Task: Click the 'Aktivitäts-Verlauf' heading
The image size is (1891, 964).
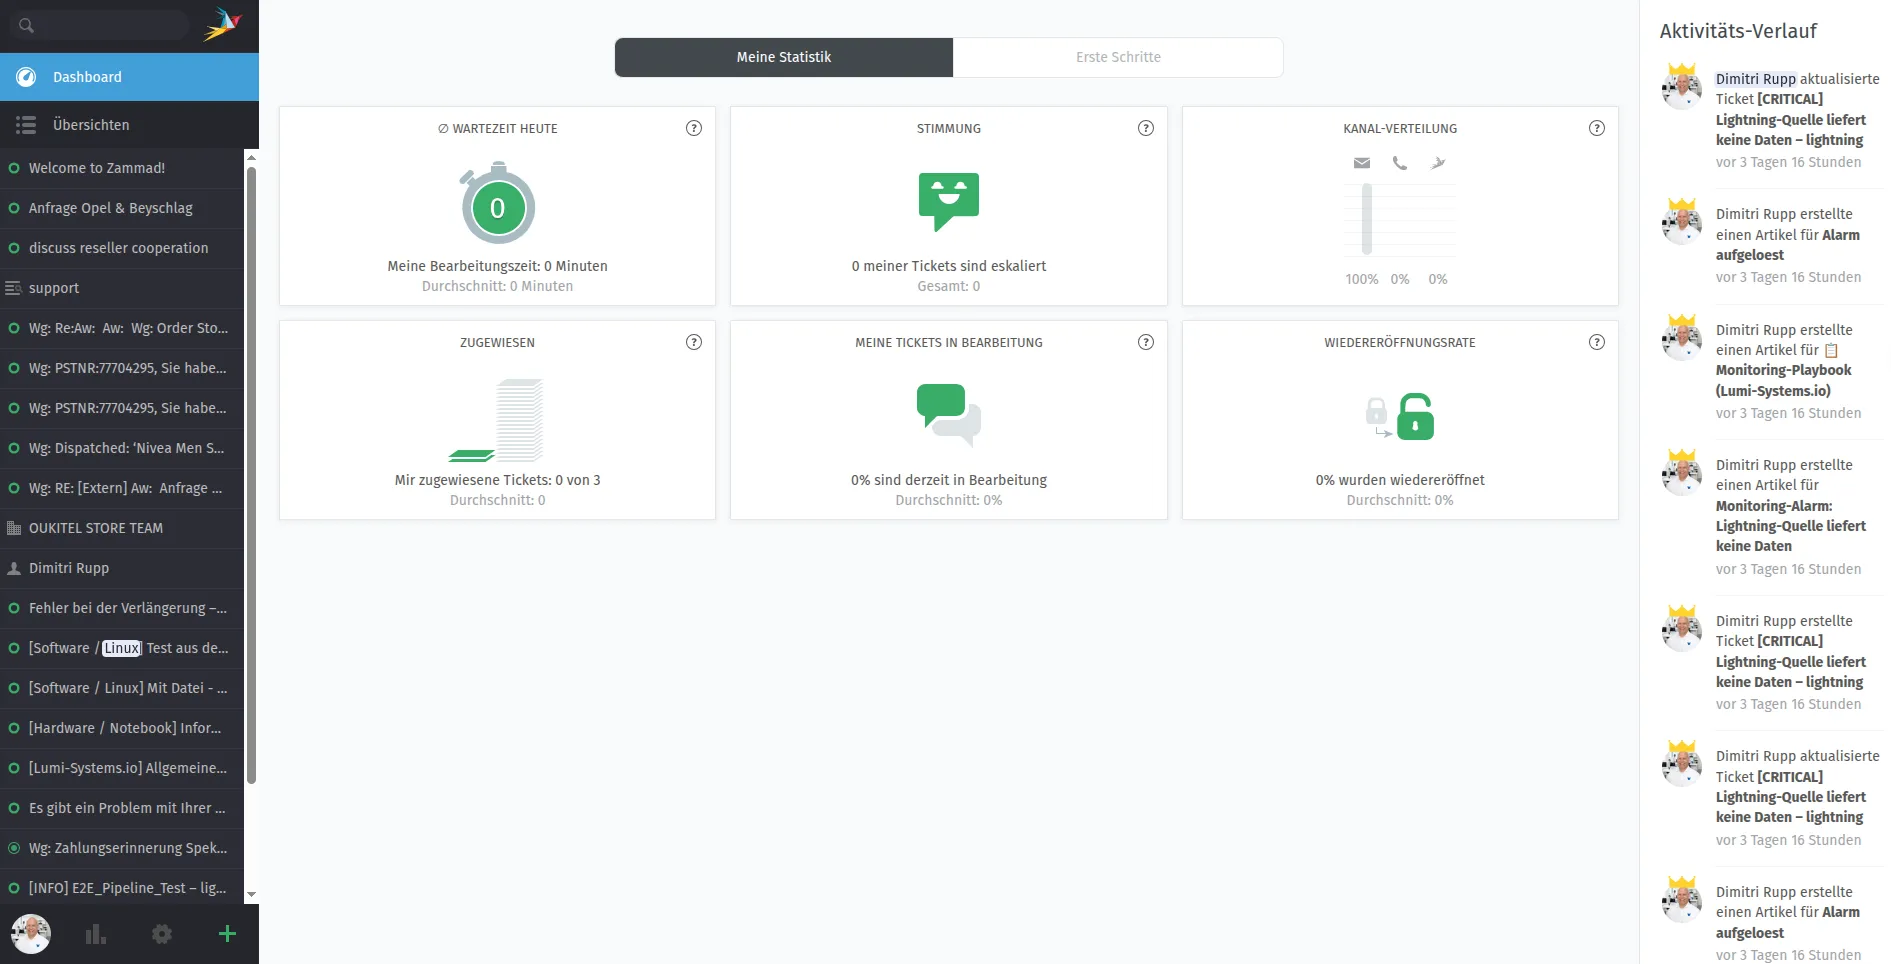Action: tap(1738, 31)
